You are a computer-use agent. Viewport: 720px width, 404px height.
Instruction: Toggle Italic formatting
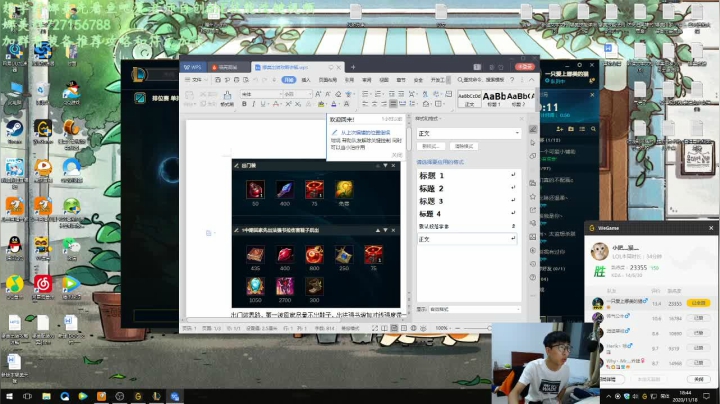pos(253,104)
